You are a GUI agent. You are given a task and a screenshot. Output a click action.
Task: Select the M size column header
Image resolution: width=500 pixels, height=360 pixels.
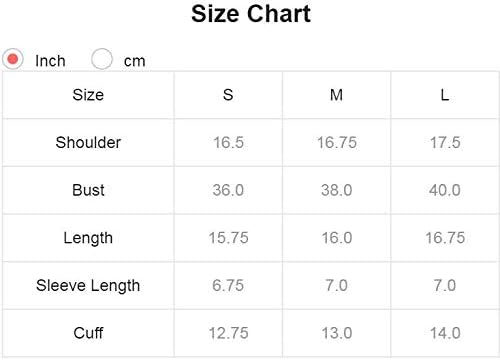tap(336, 95)
